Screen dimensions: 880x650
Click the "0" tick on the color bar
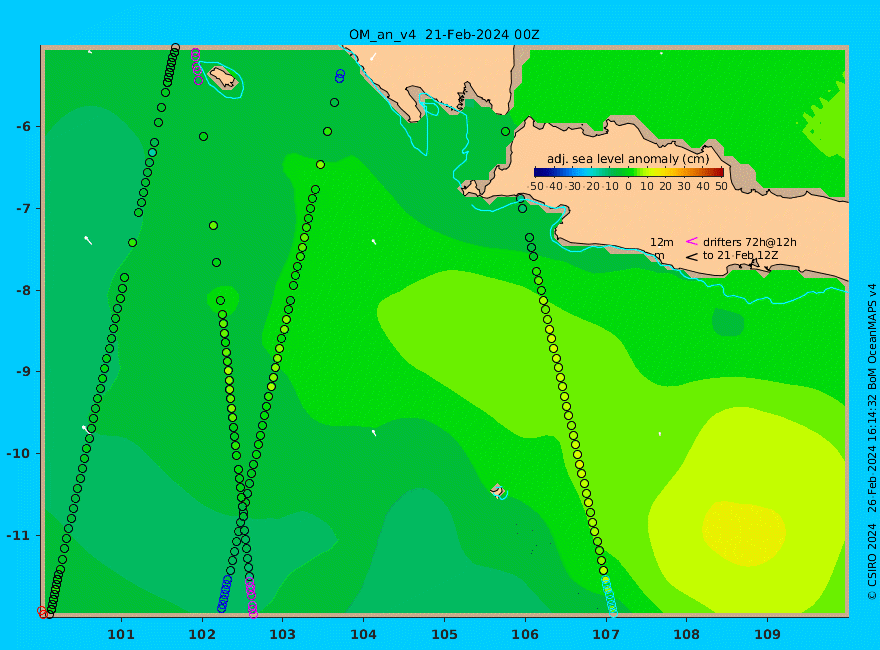629,186
